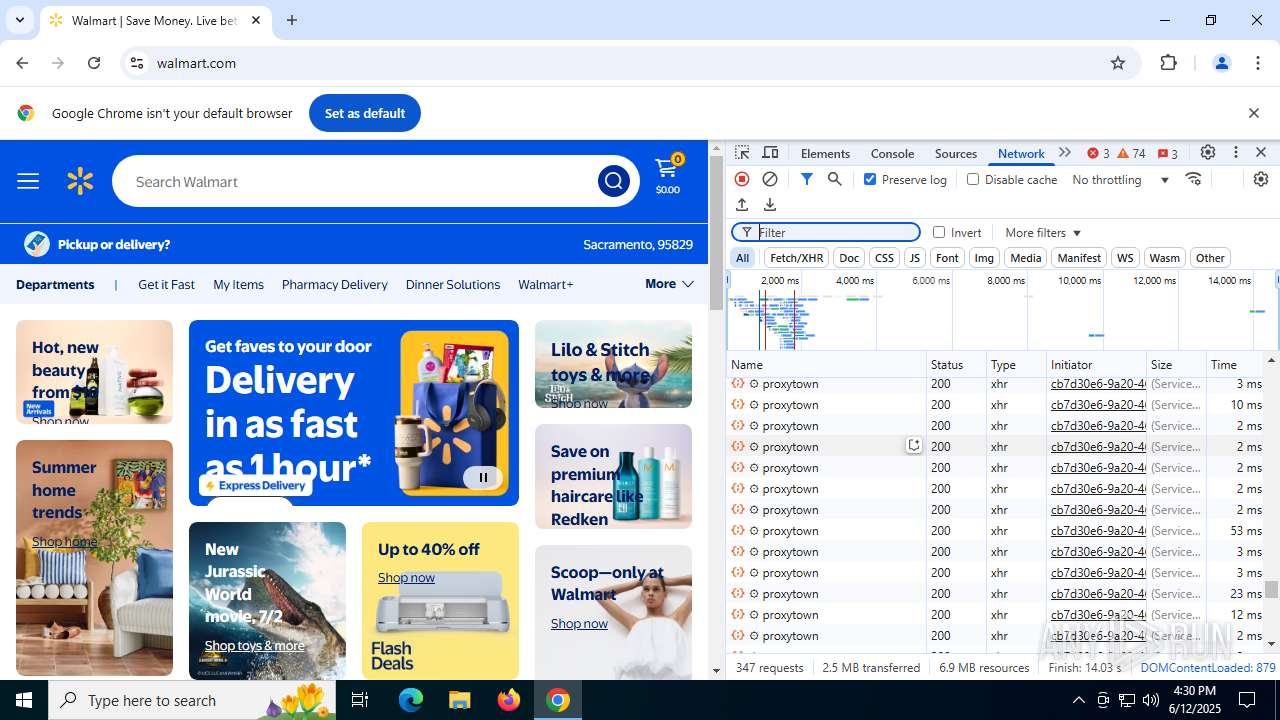Screen dimensions: 1280x720
Task: Toggle the device toolbar icon
Action: click(770, 153)
